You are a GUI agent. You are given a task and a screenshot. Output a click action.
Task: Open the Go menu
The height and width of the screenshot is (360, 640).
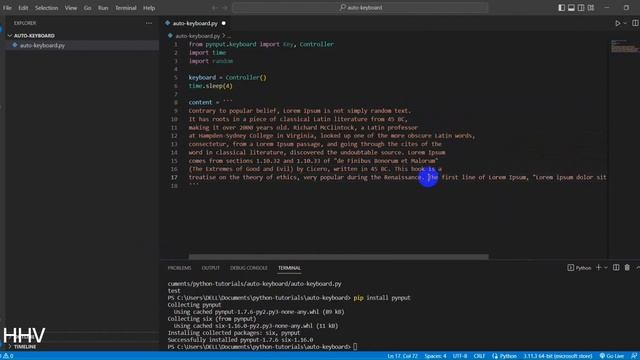pos(87,8)
